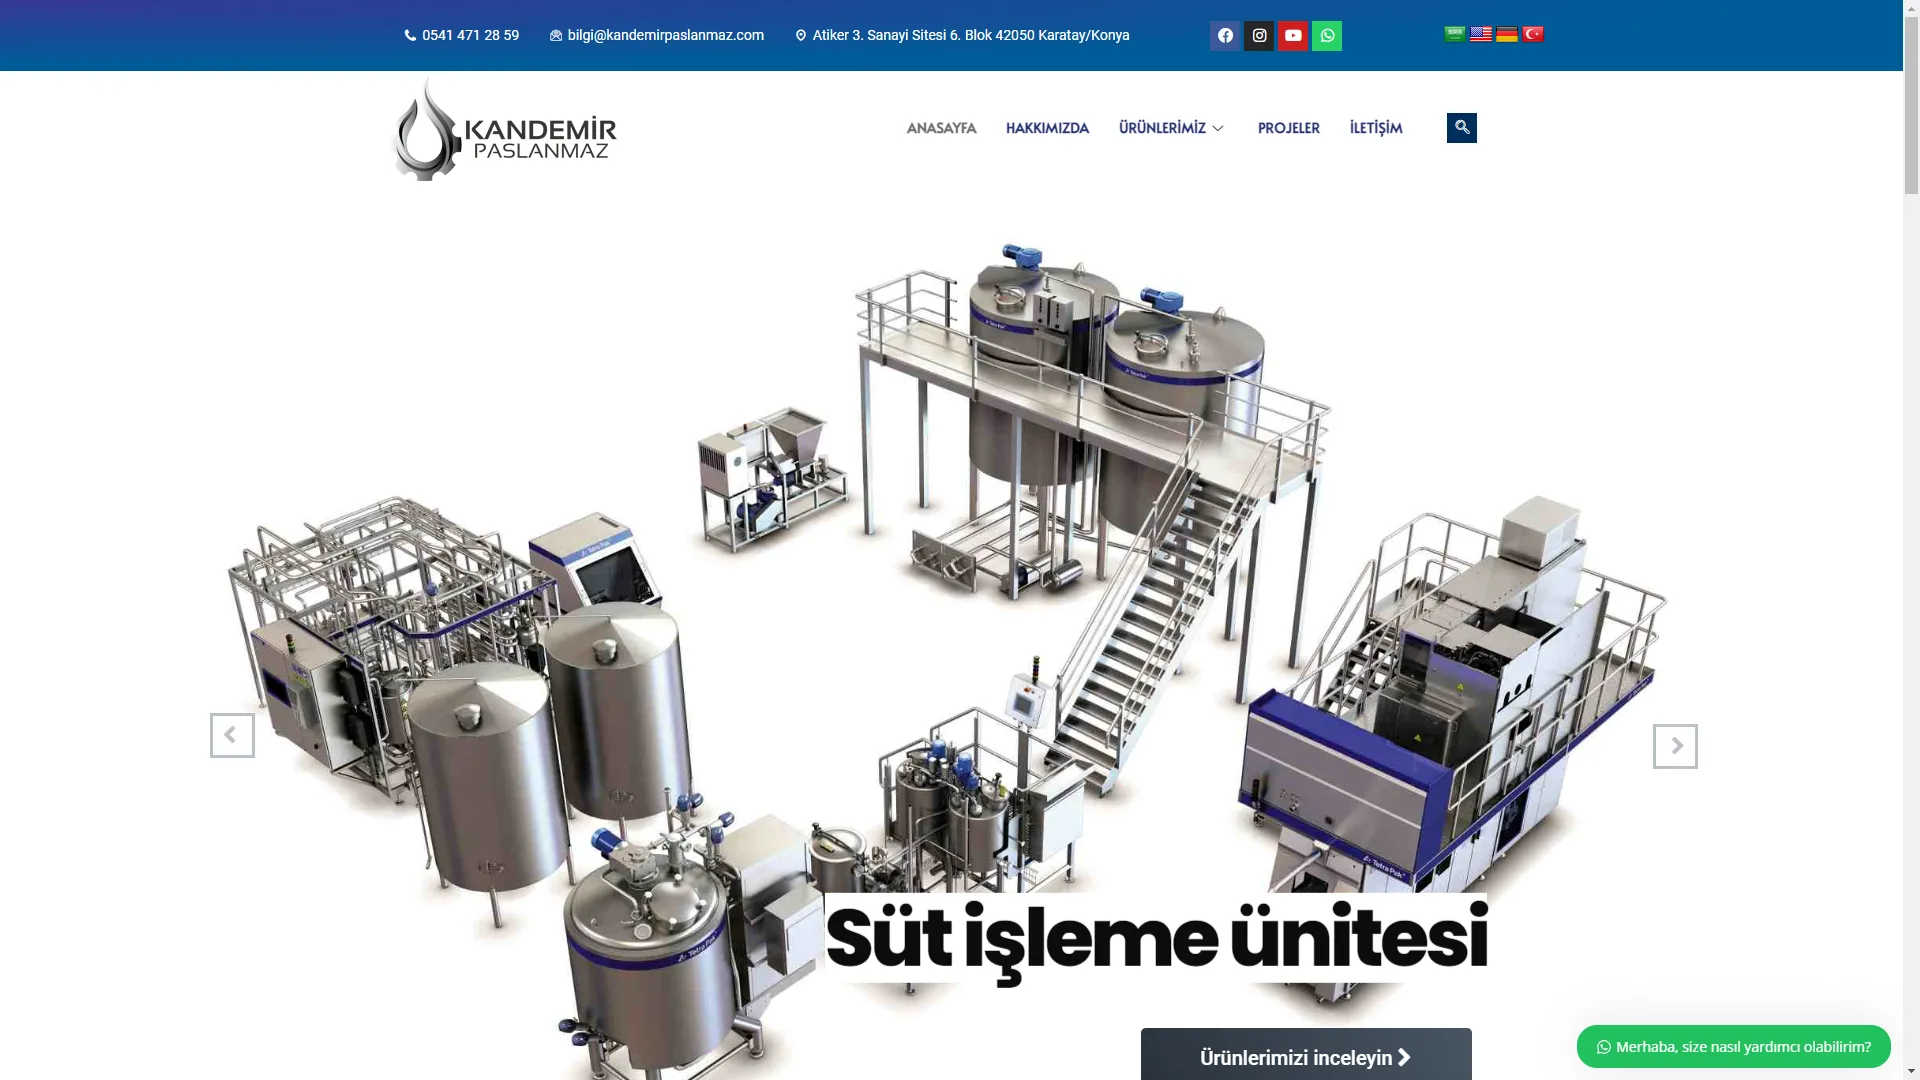Image resolution: width=1920 pixels, height=1080 pixels.
Task: Open the Facebook social icon
Action: [x=1225, y=36]
